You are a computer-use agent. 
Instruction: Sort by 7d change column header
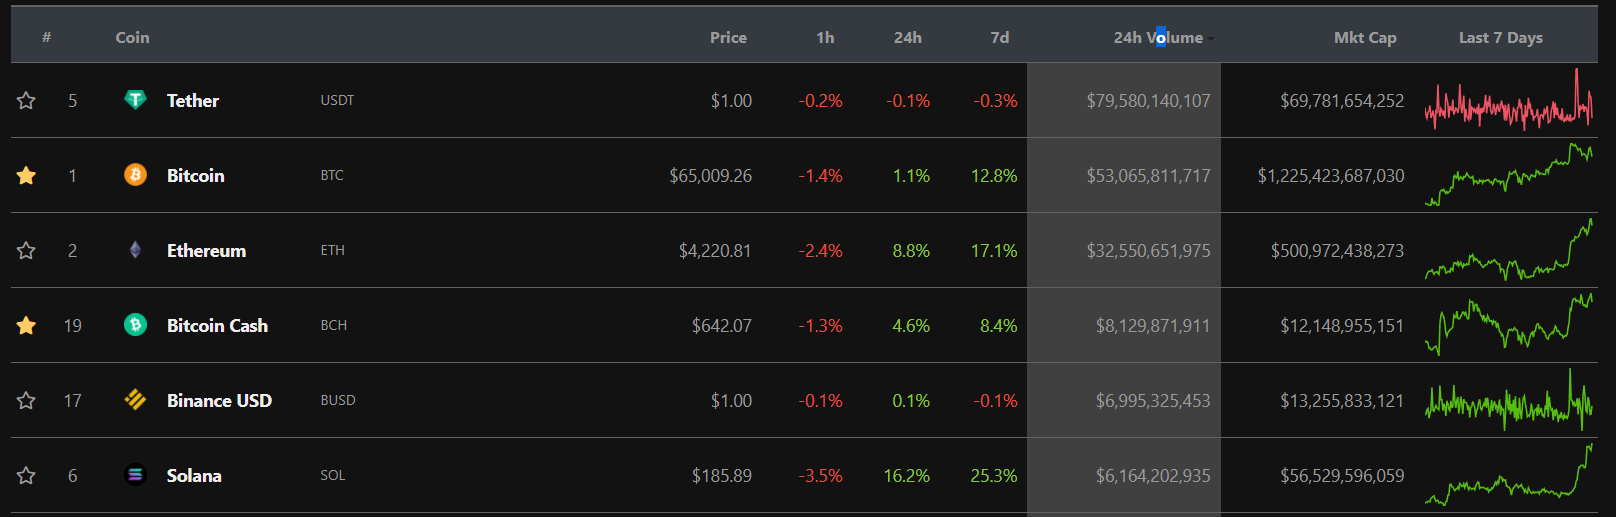coord(1000,37)
